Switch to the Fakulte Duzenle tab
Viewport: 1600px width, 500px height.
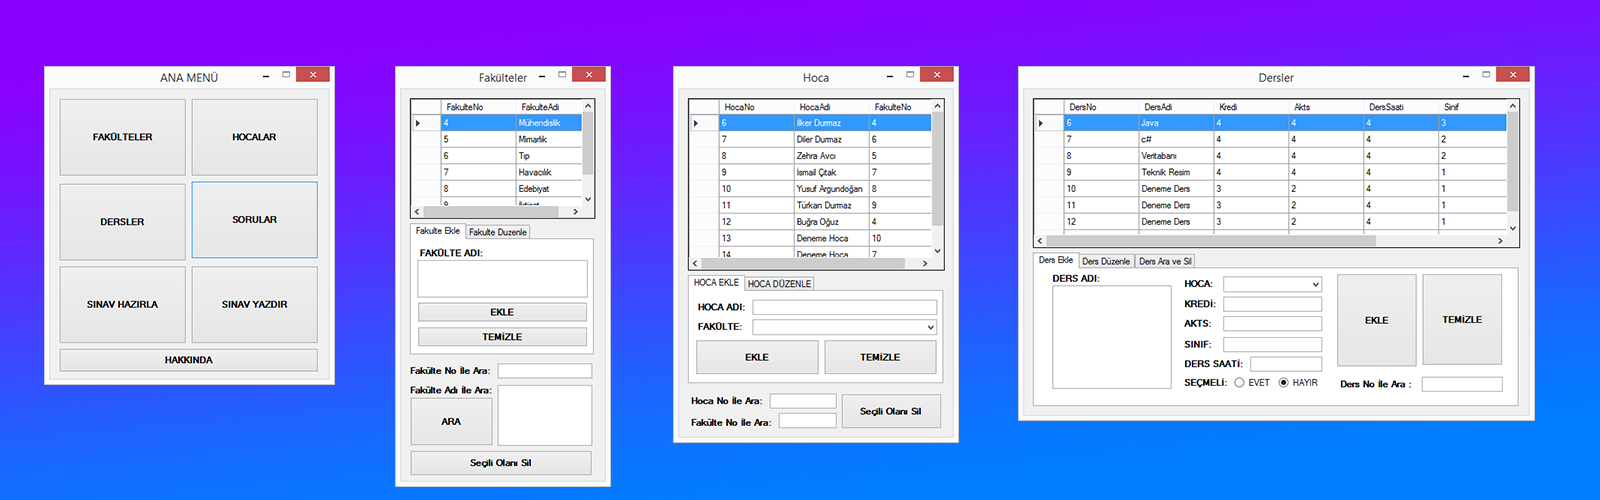point(497,232)
